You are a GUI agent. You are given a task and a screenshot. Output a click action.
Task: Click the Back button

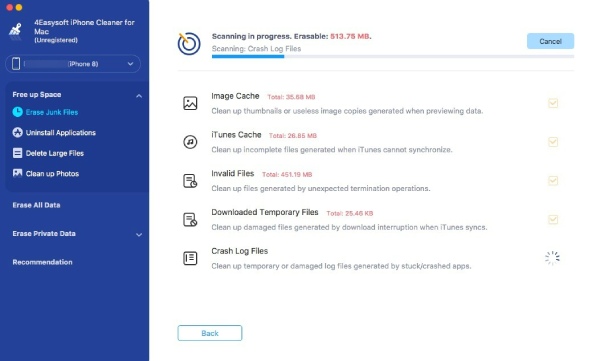pos(210,333)
